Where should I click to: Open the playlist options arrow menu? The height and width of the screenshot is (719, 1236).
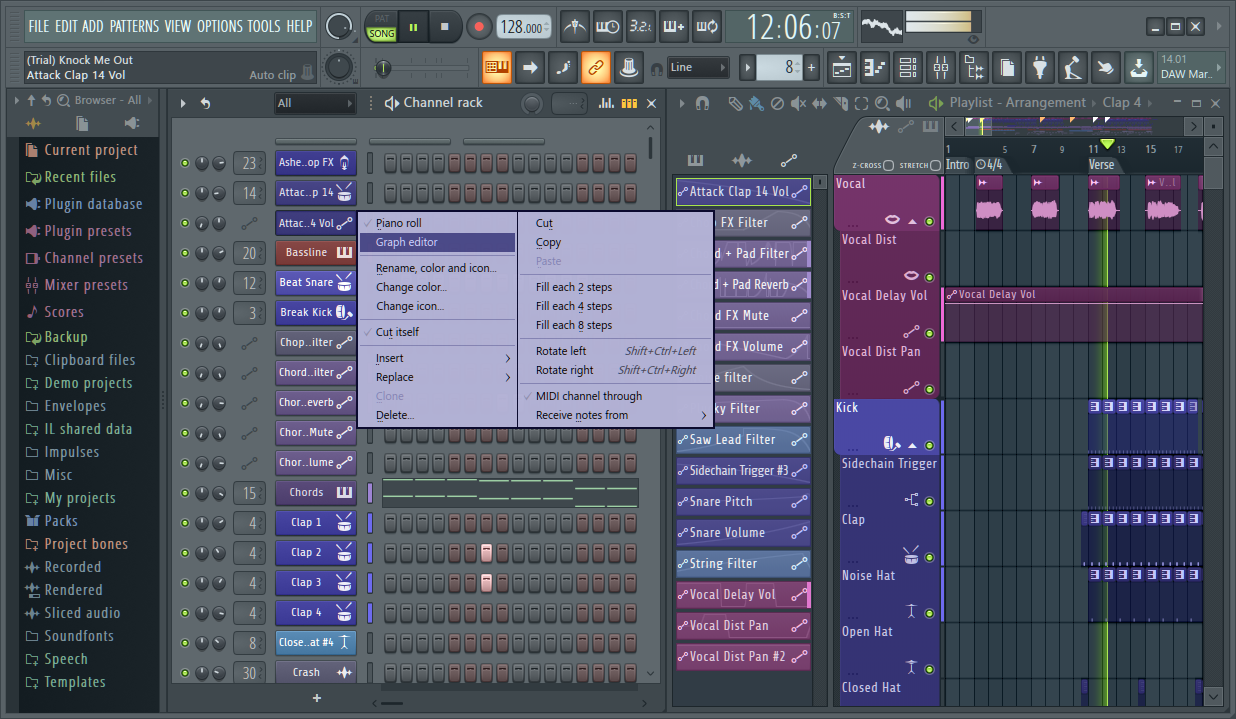(682, 103)
